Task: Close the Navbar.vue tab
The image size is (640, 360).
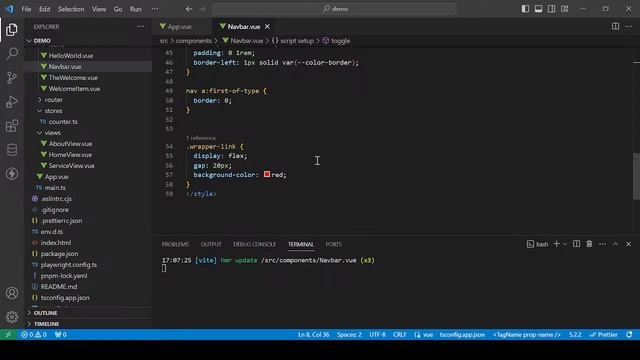Action: [267, 27]
